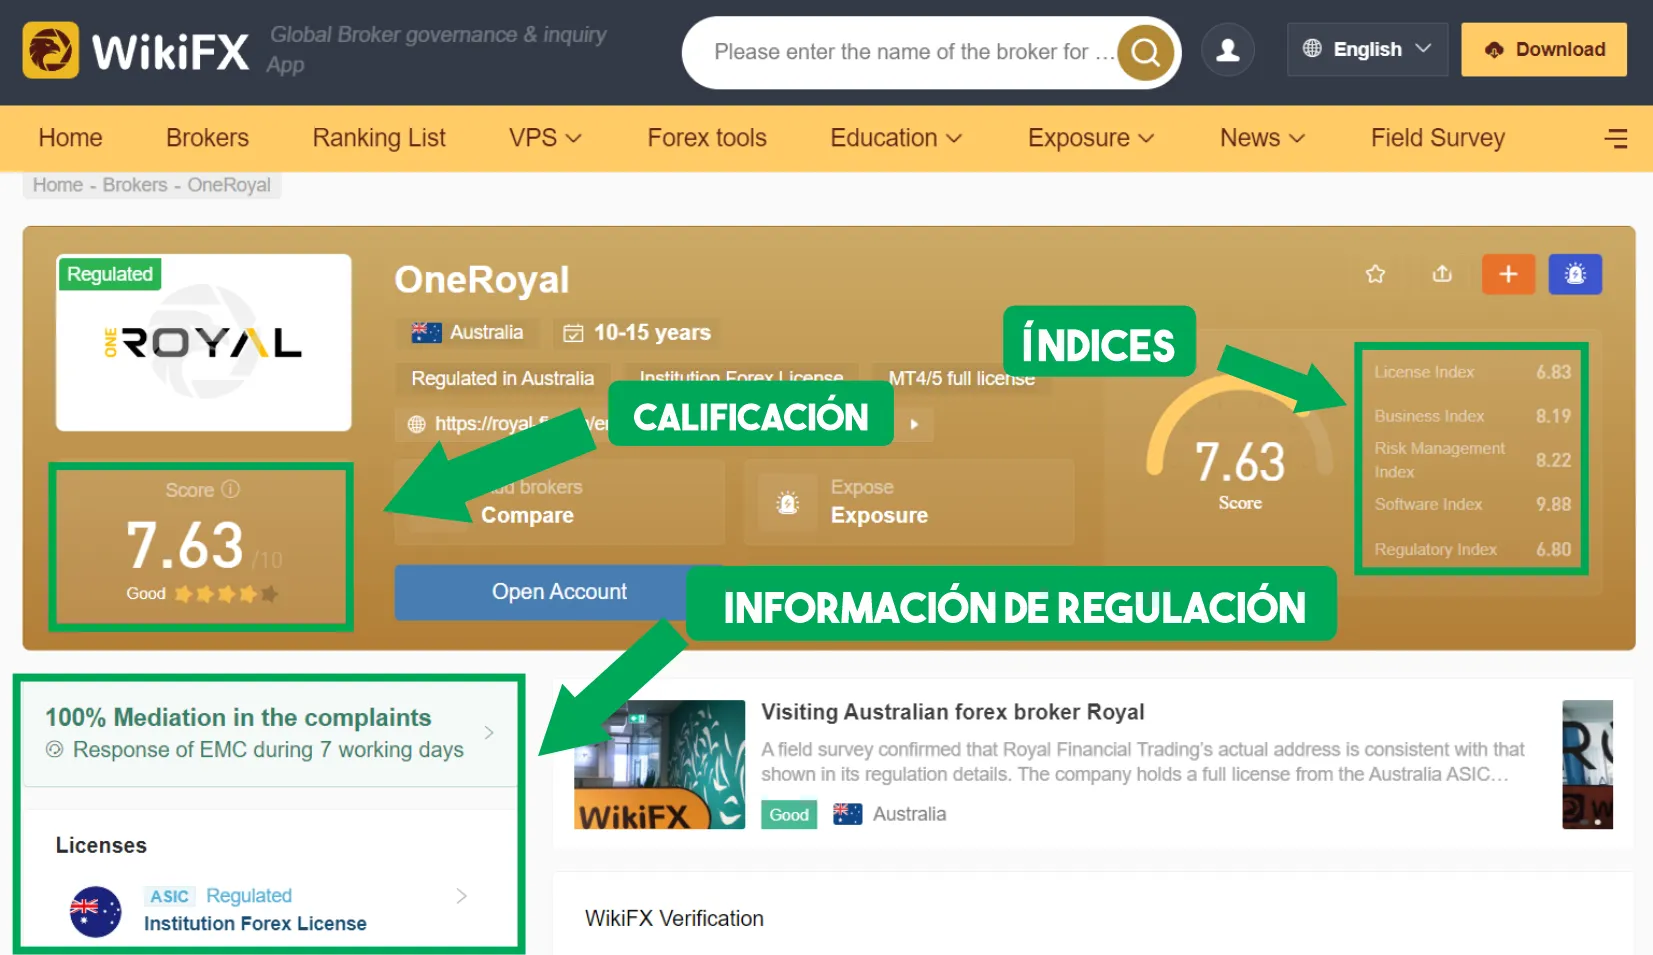The width and height of the screenshot is (1653, 955).
Task: Open the 100% Mediation chevron arrow
Action: click(489, 732)
